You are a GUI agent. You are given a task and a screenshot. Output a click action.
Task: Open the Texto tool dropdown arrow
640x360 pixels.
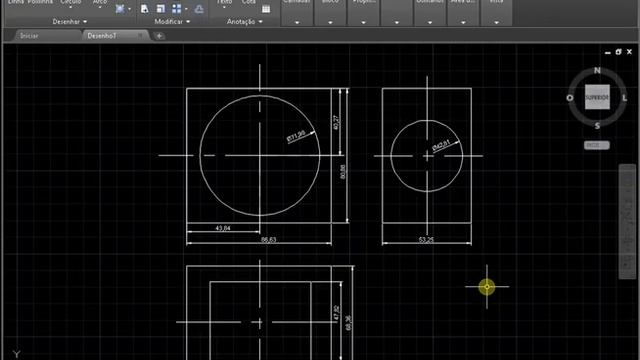click(x=224, y=7)
